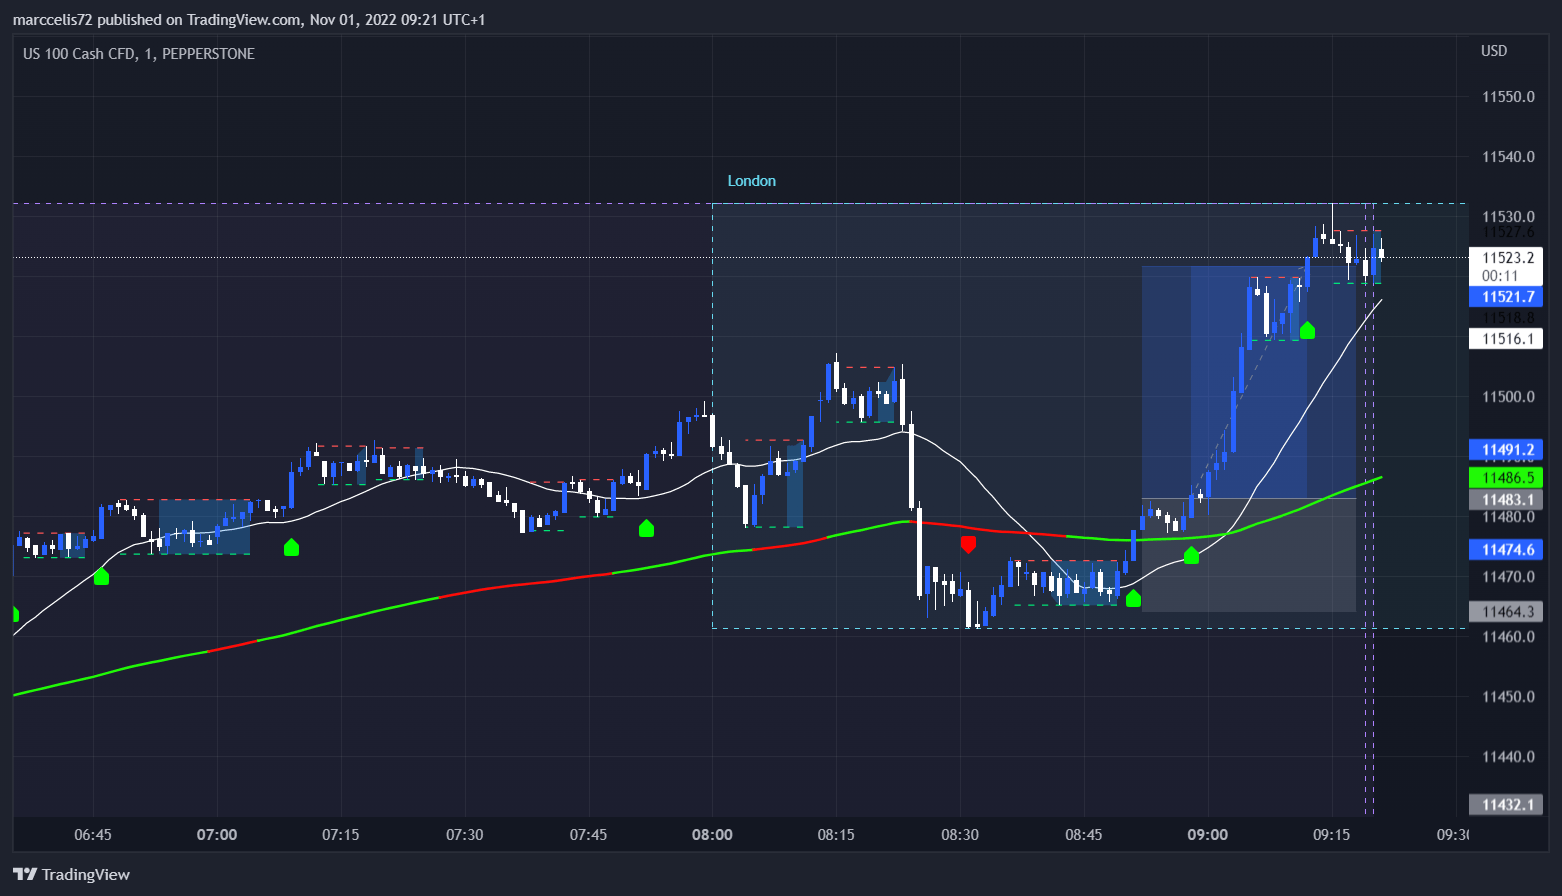Click the red shield warning marker near 08:30
Image resolution: width=1562 pixels, height=896 pixels.
click(968, 545)
